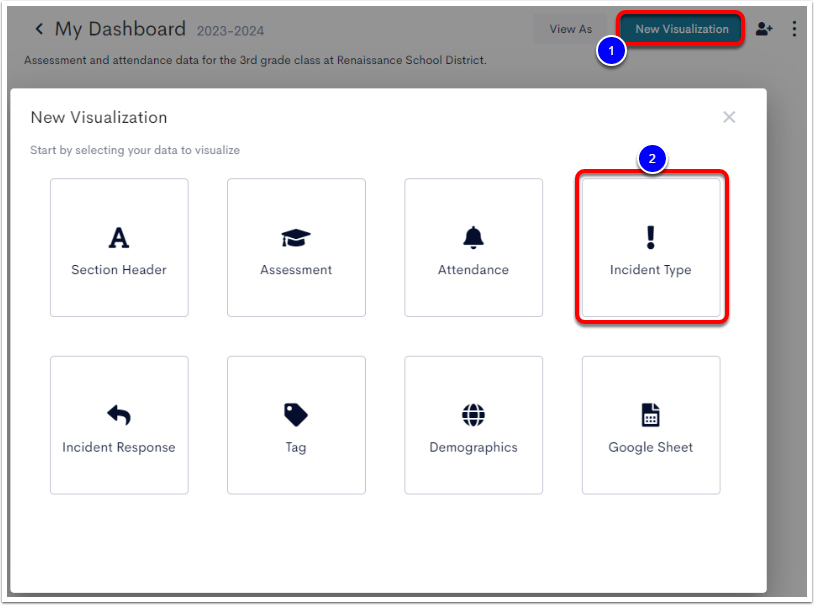Click the My Dashboard title

coord(120,29)
